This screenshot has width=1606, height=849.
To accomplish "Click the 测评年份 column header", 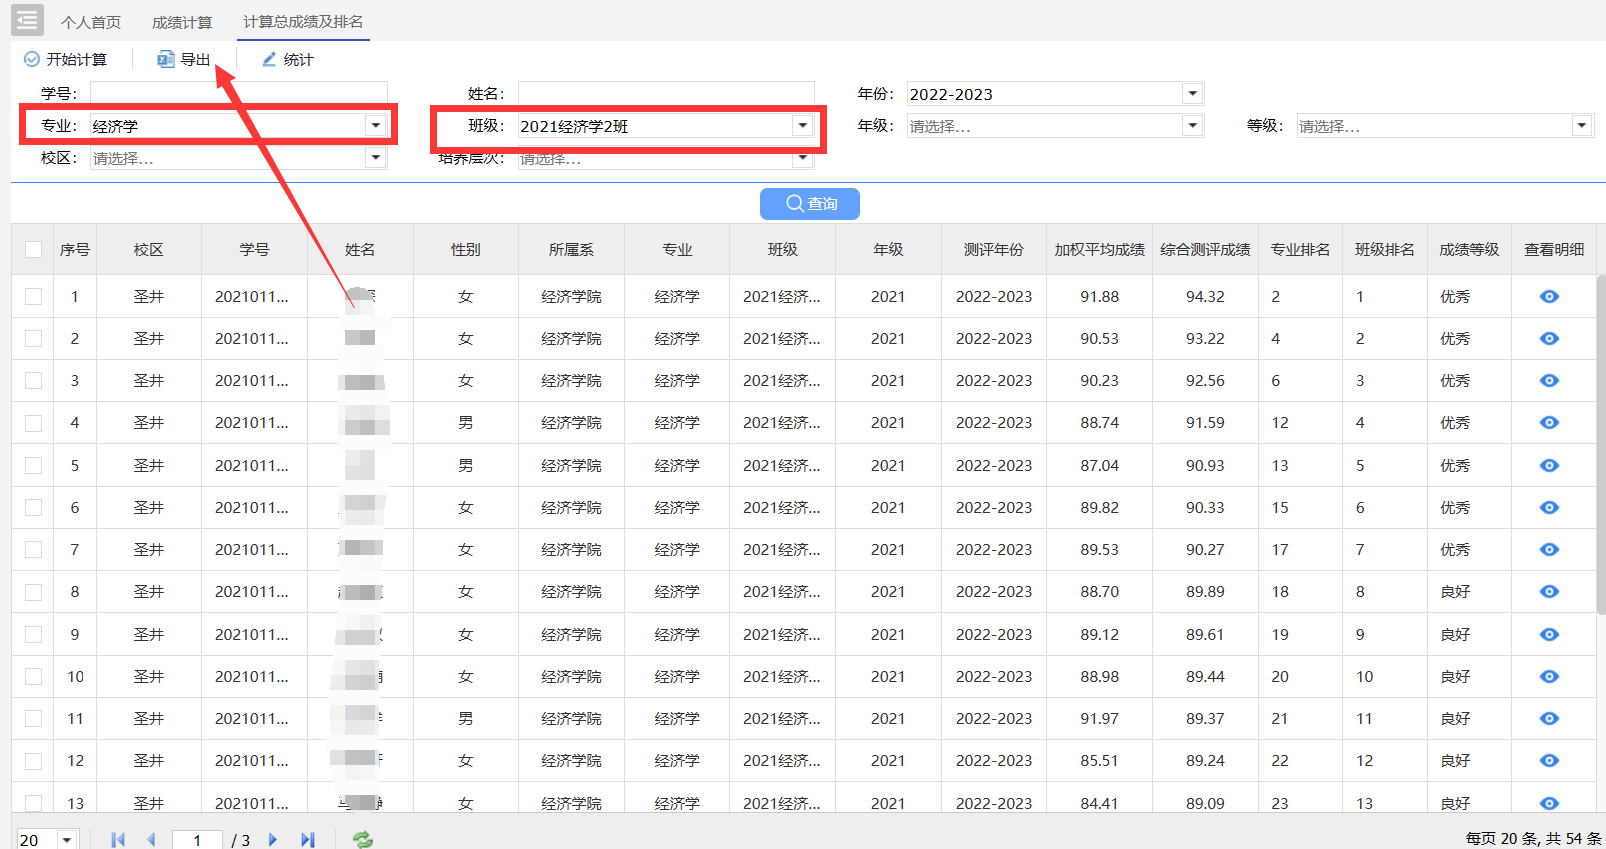I will (x=994, y=249).
